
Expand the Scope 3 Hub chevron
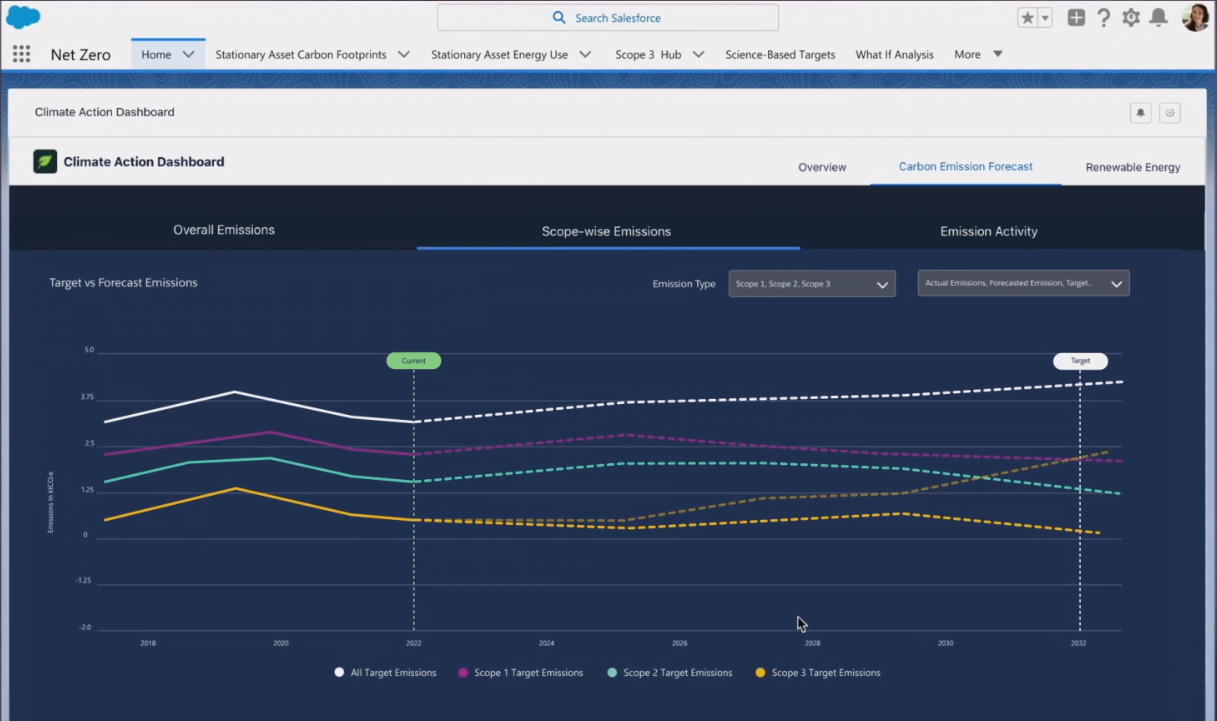point(698,55)
